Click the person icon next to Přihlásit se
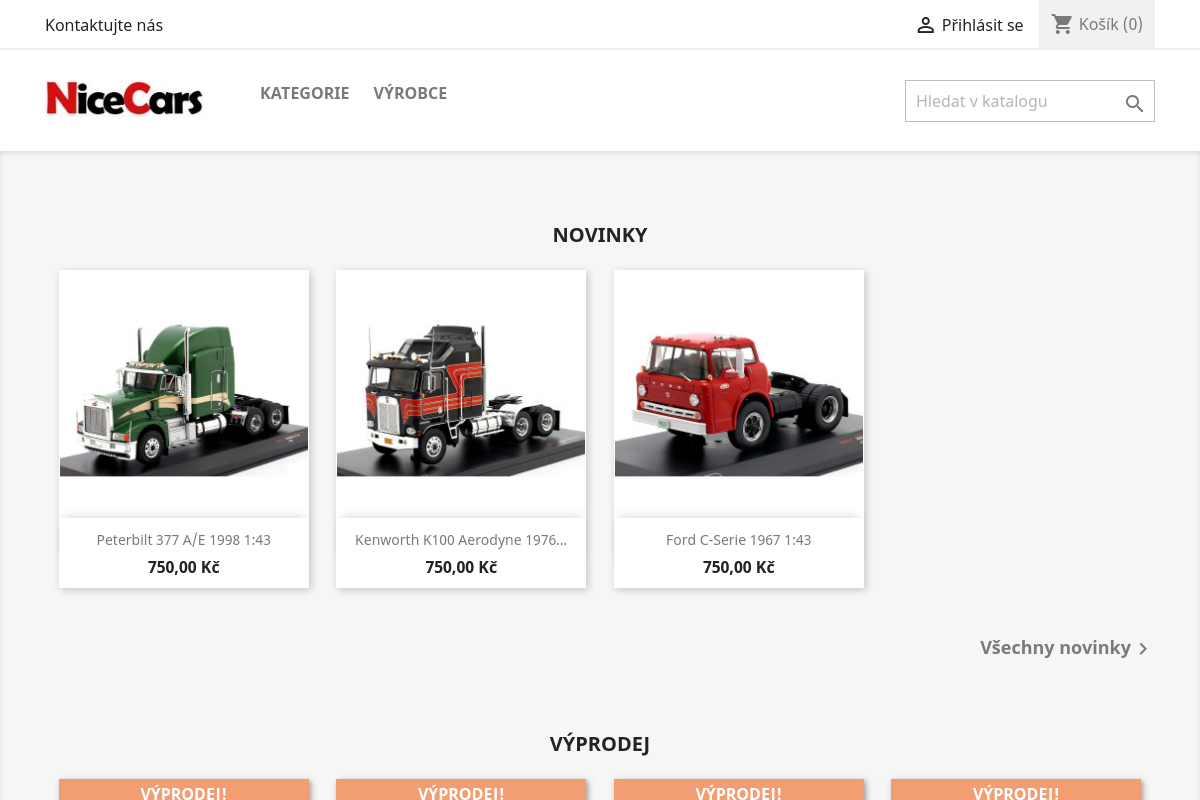Viewport: 1200px width, 800px height. 925,24
